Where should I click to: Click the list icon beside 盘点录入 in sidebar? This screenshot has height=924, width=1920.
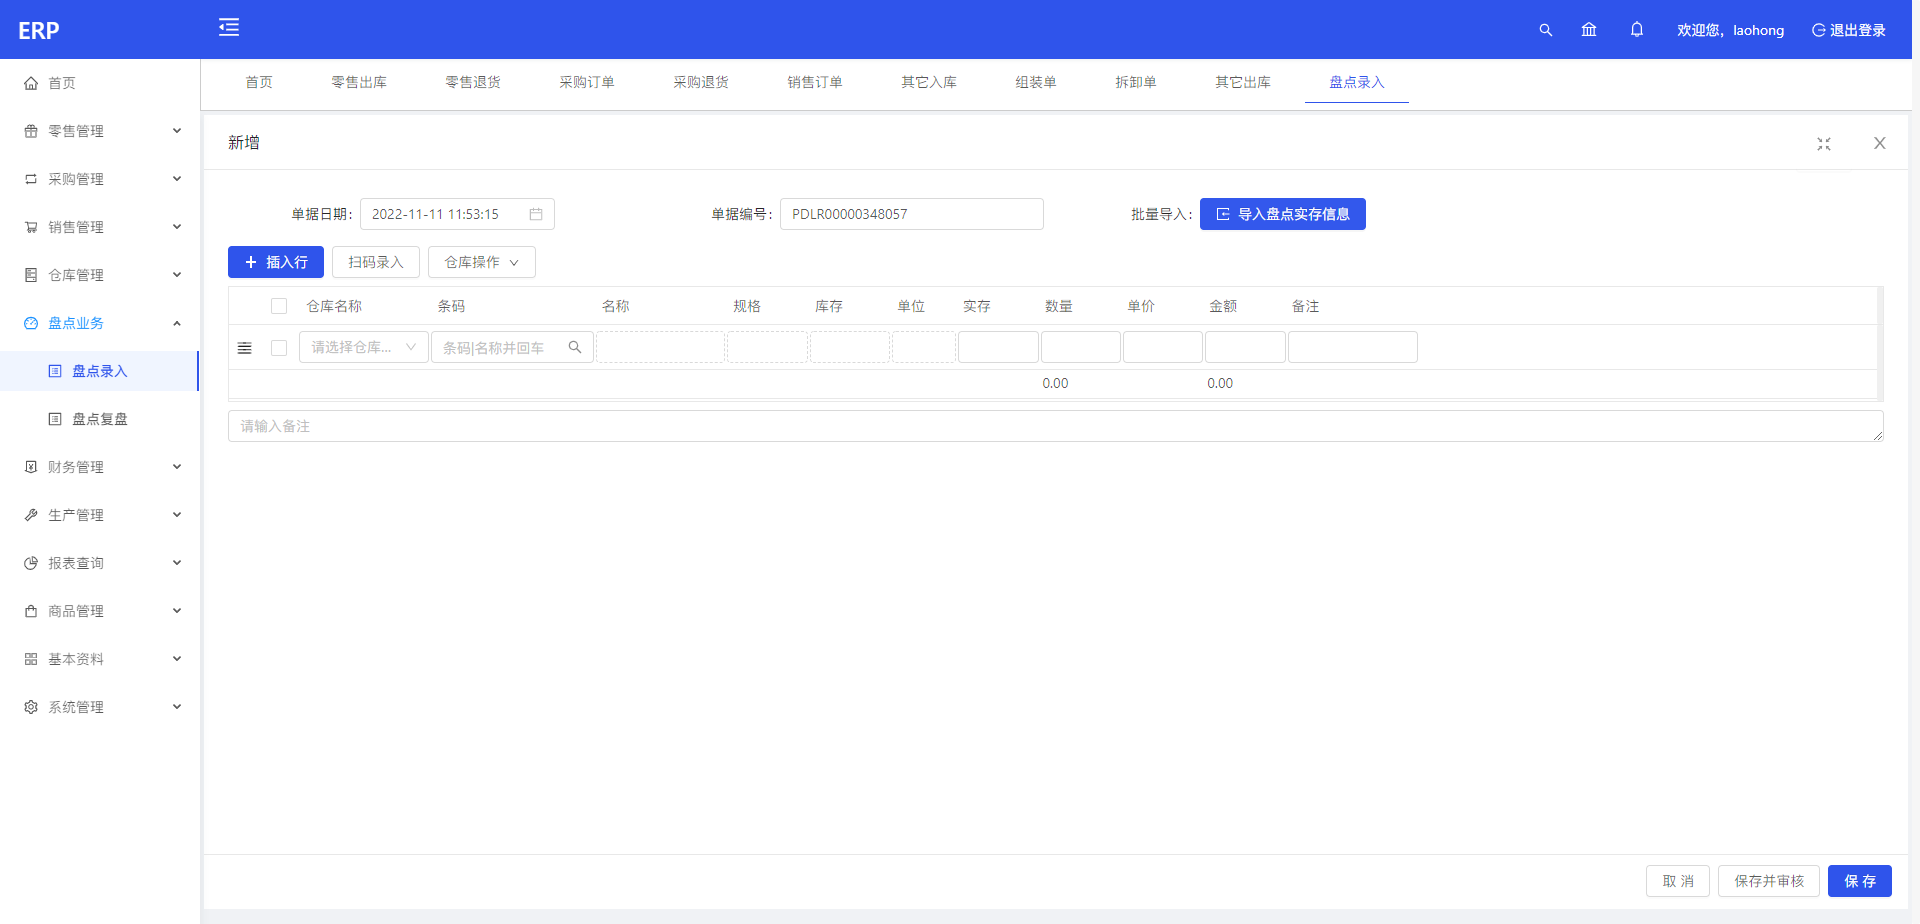pyautogui.click(x=55, y=371)
